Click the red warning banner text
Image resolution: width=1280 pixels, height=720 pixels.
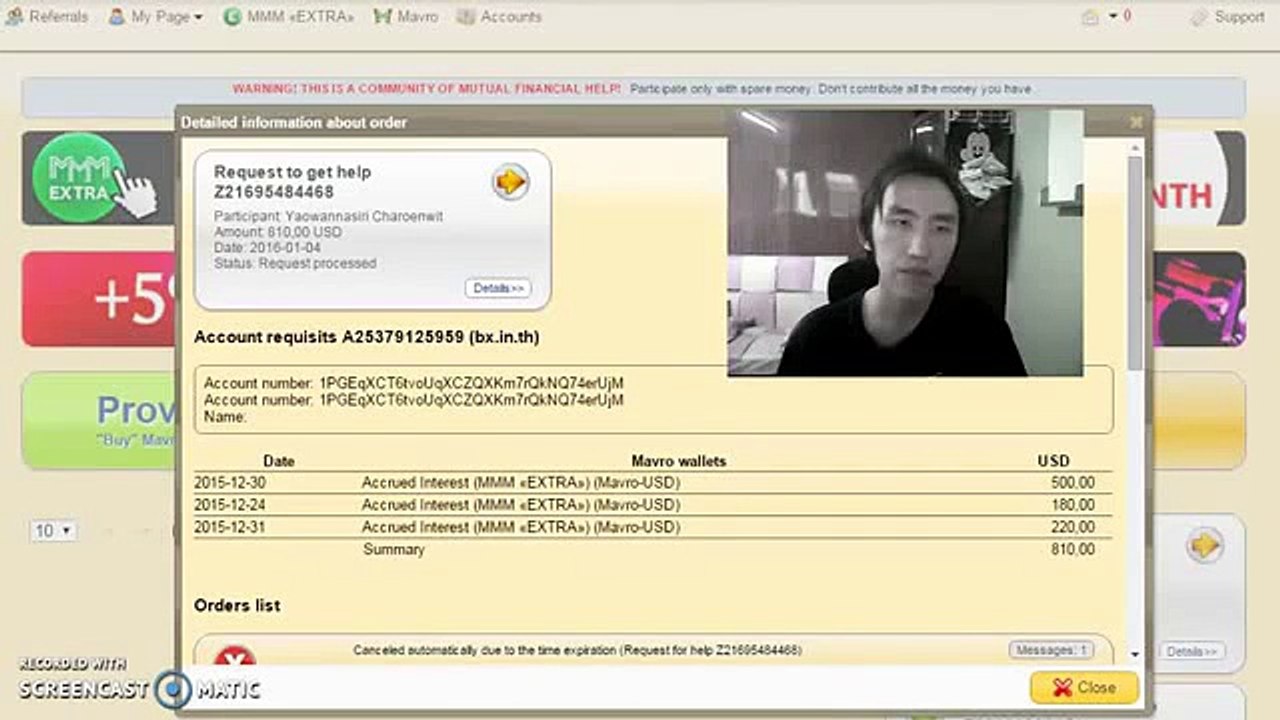pos(427,89)
